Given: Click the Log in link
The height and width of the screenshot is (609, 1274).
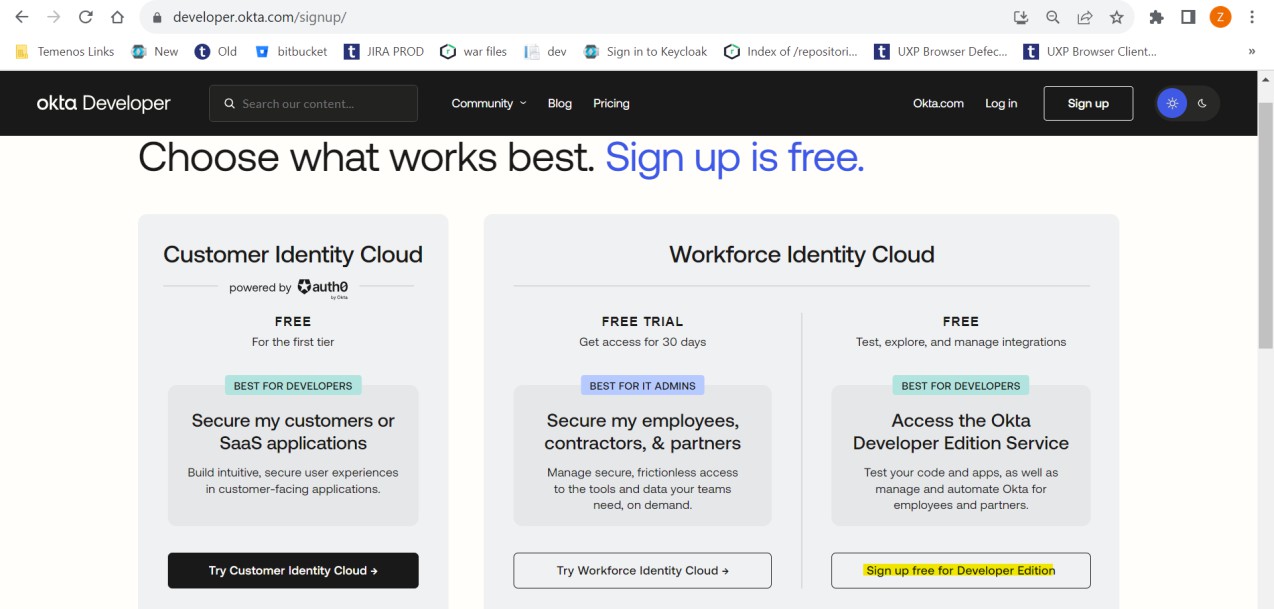Looking at the screenshot, I should [x=1001, y=103].
